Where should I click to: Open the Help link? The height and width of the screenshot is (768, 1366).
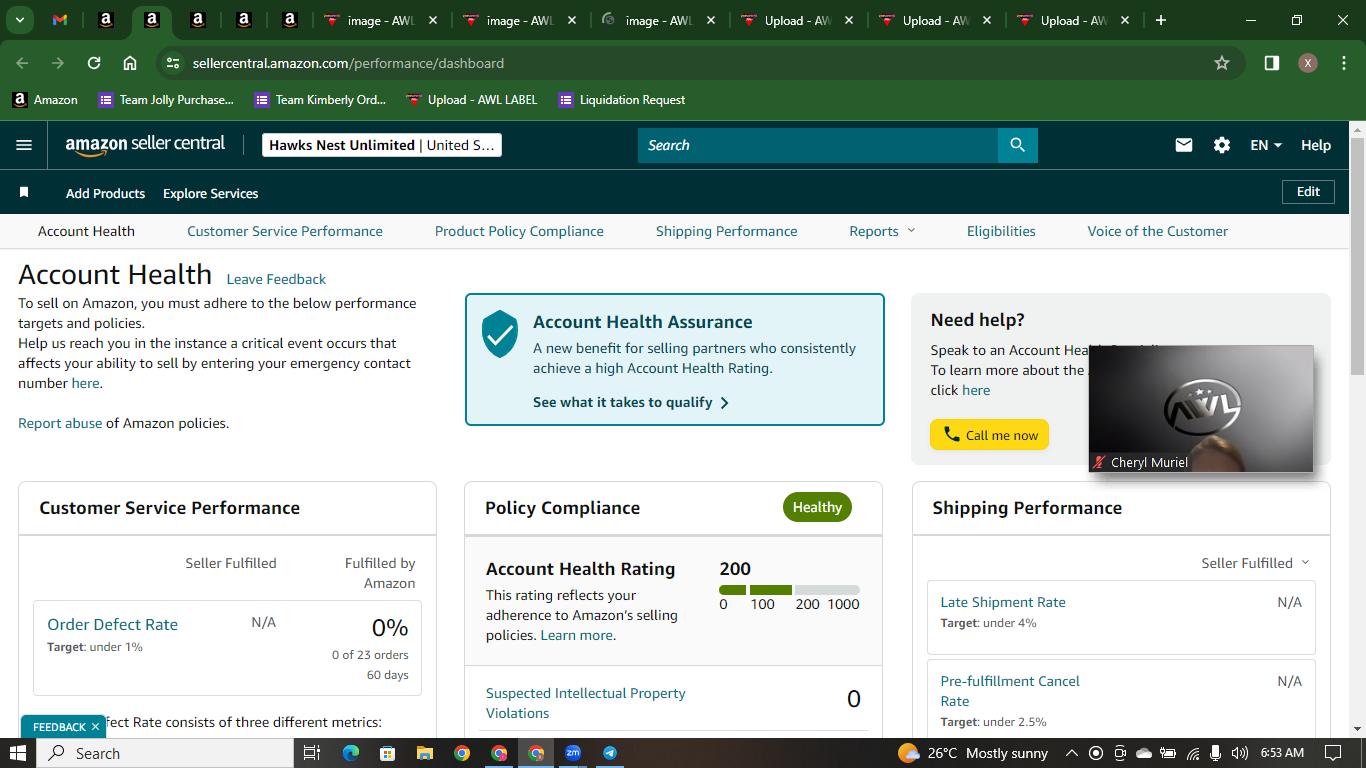(1316, 145)
